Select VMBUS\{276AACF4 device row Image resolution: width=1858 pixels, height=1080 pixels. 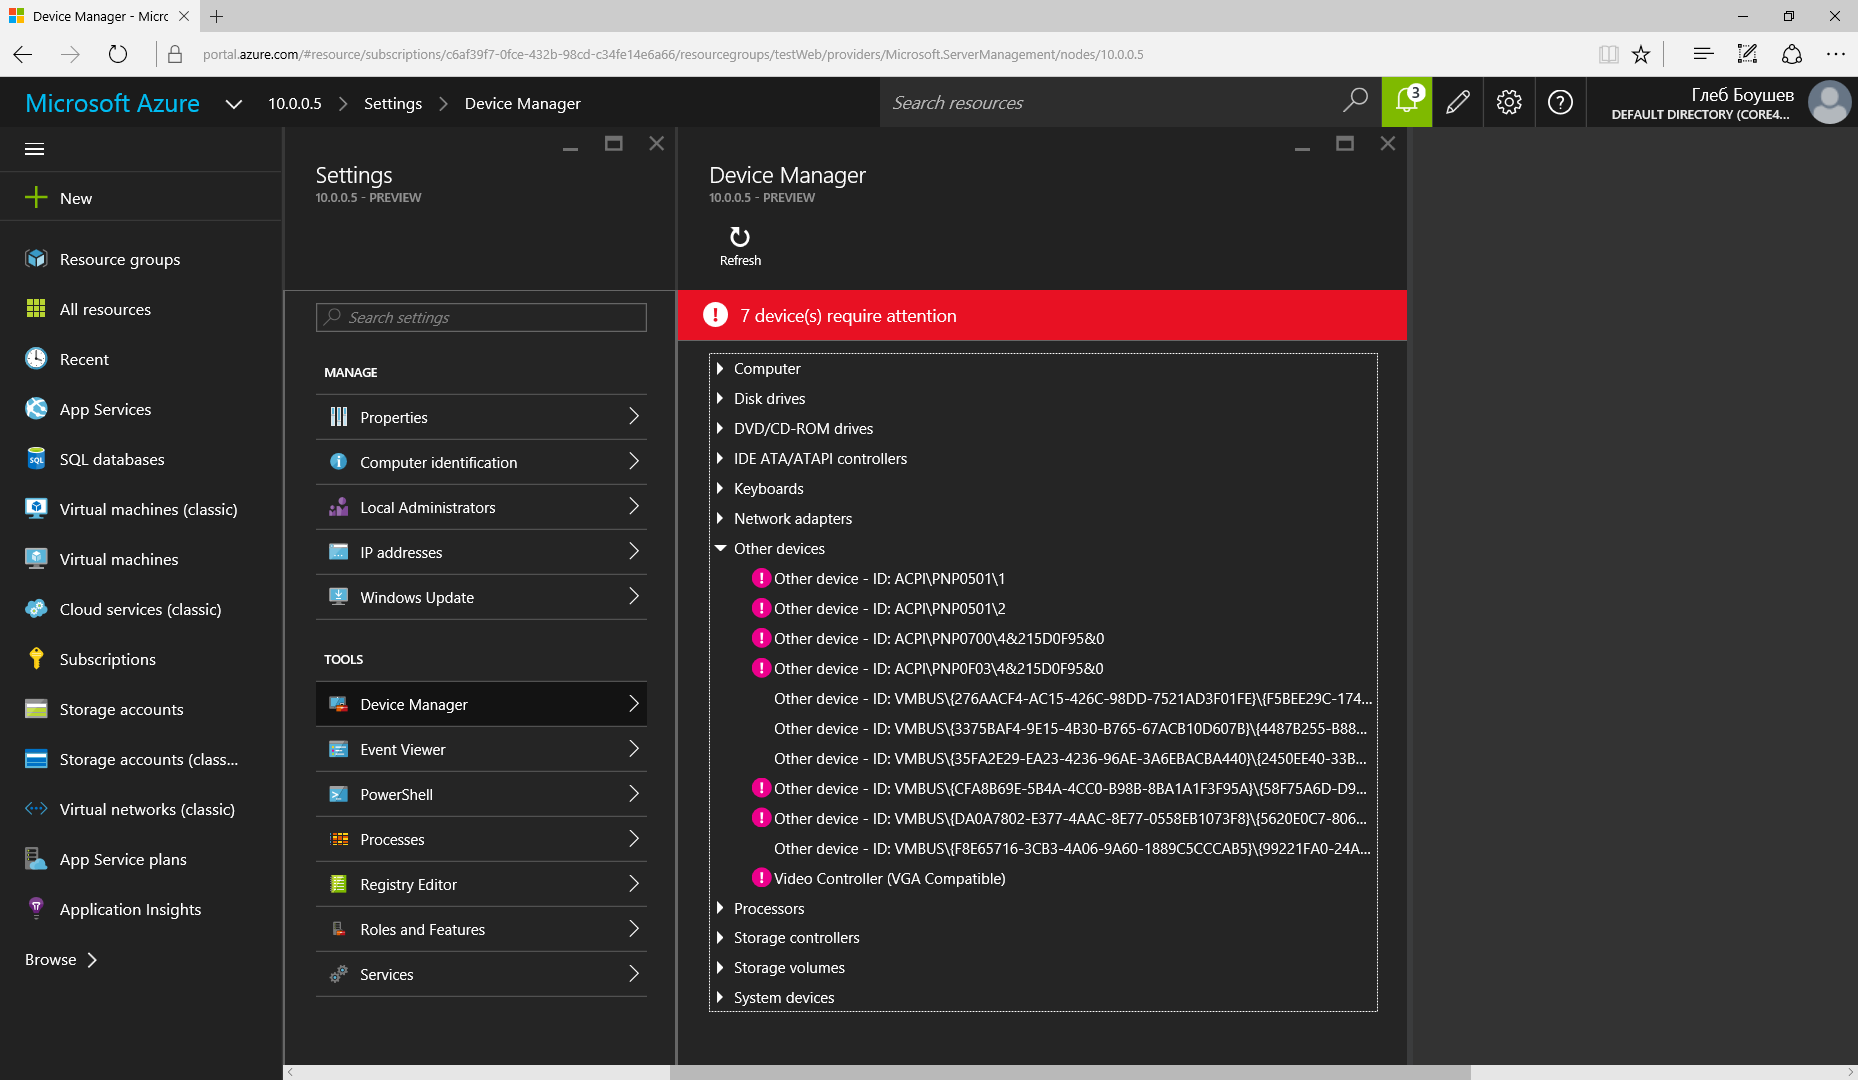point(1073,698)
